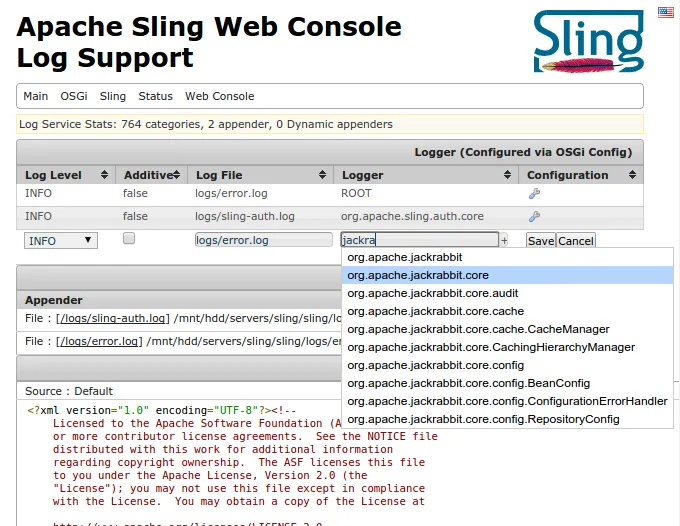Open the Status menu
680x526 pixels.
point(155,96)
